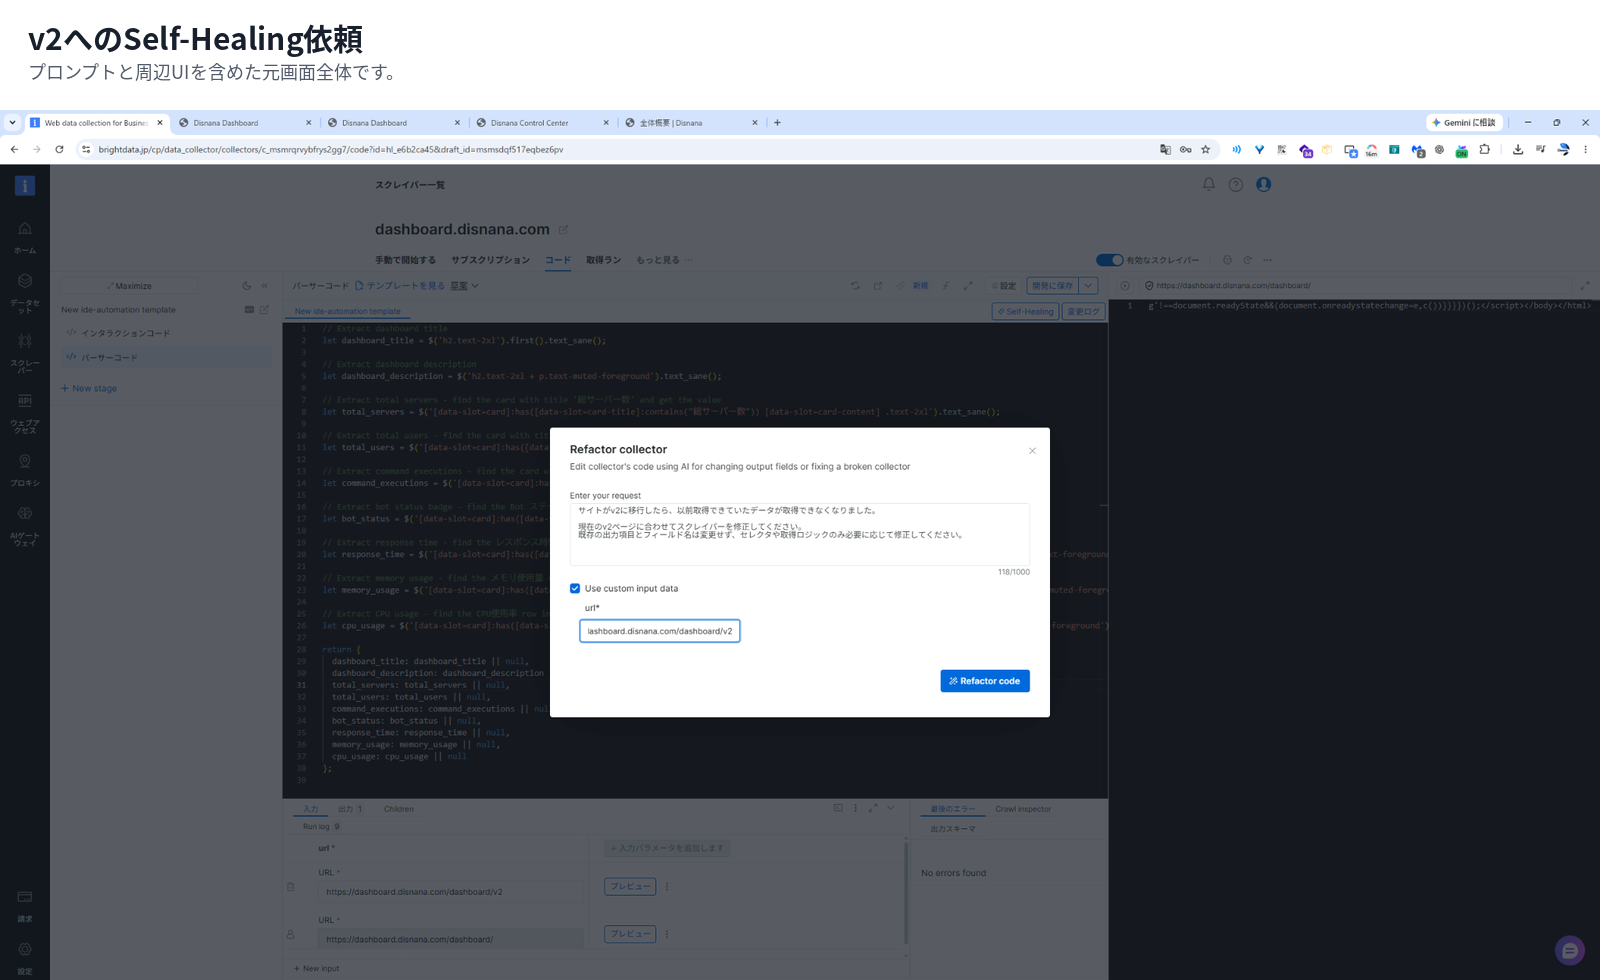Switch to the サブスクリプション tab
The width and height of the screenshot is (1600, 980).
[x=490, y=260]
